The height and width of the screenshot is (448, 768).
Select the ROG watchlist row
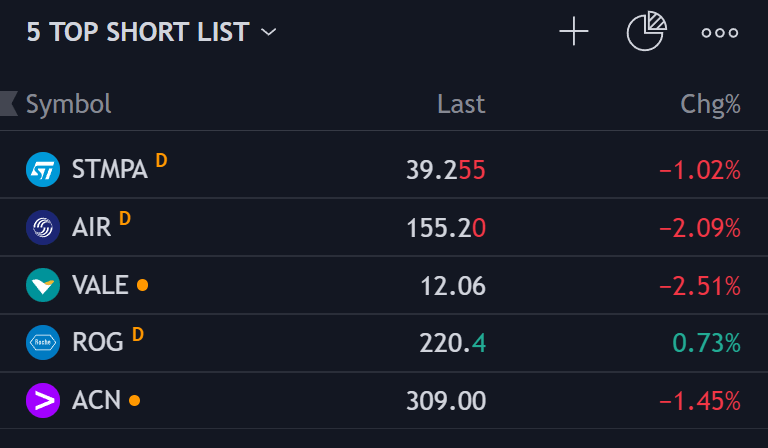pyautogui.click(x=384, y=342)
